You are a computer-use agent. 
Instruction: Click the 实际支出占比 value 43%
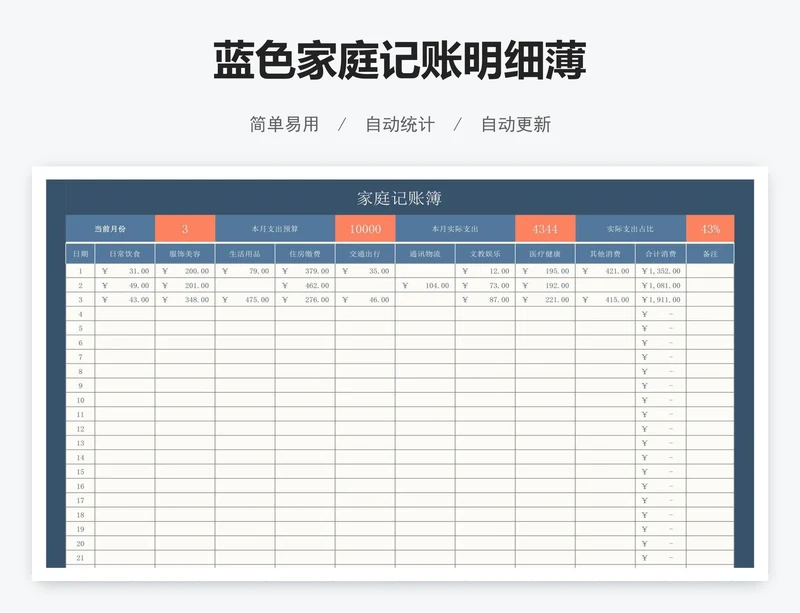(710, 229)
